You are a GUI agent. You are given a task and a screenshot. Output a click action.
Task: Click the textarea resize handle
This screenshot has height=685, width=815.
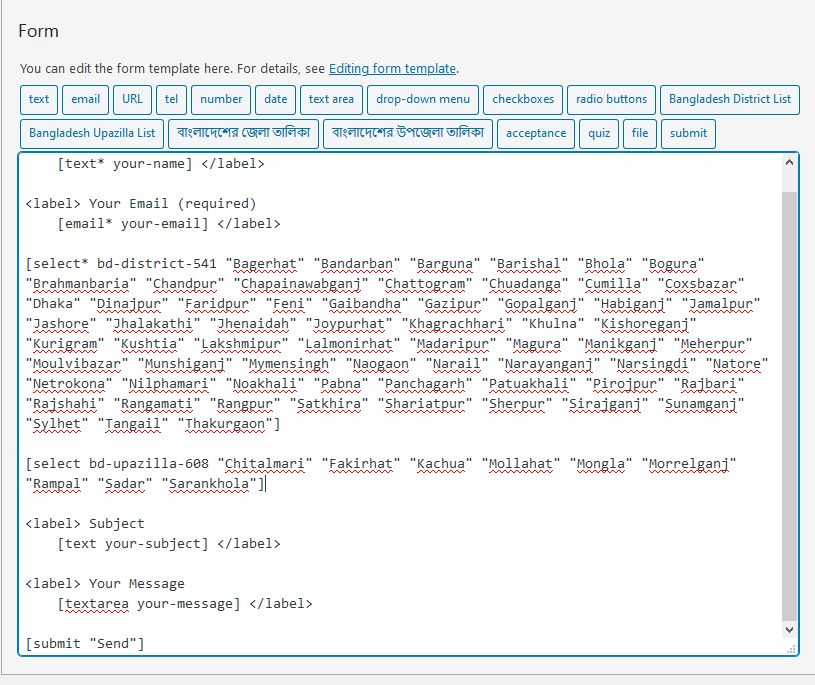[x=791, y=649]
